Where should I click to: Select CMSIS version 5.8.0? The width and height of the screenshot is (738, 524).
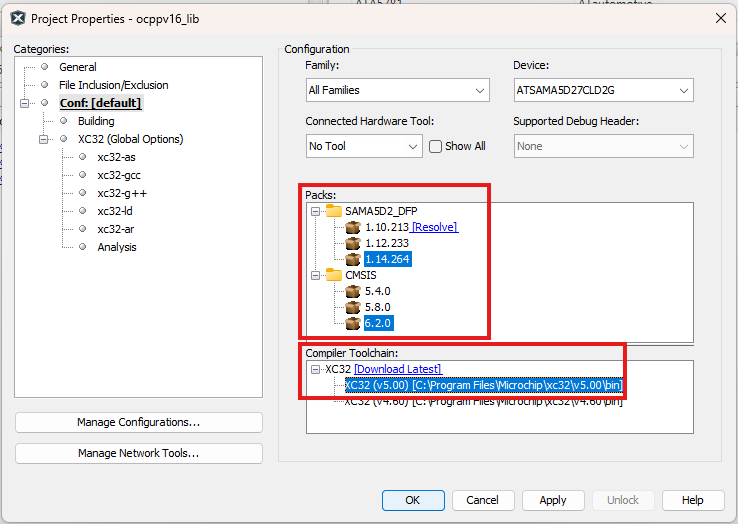click(x=377, y=307)
